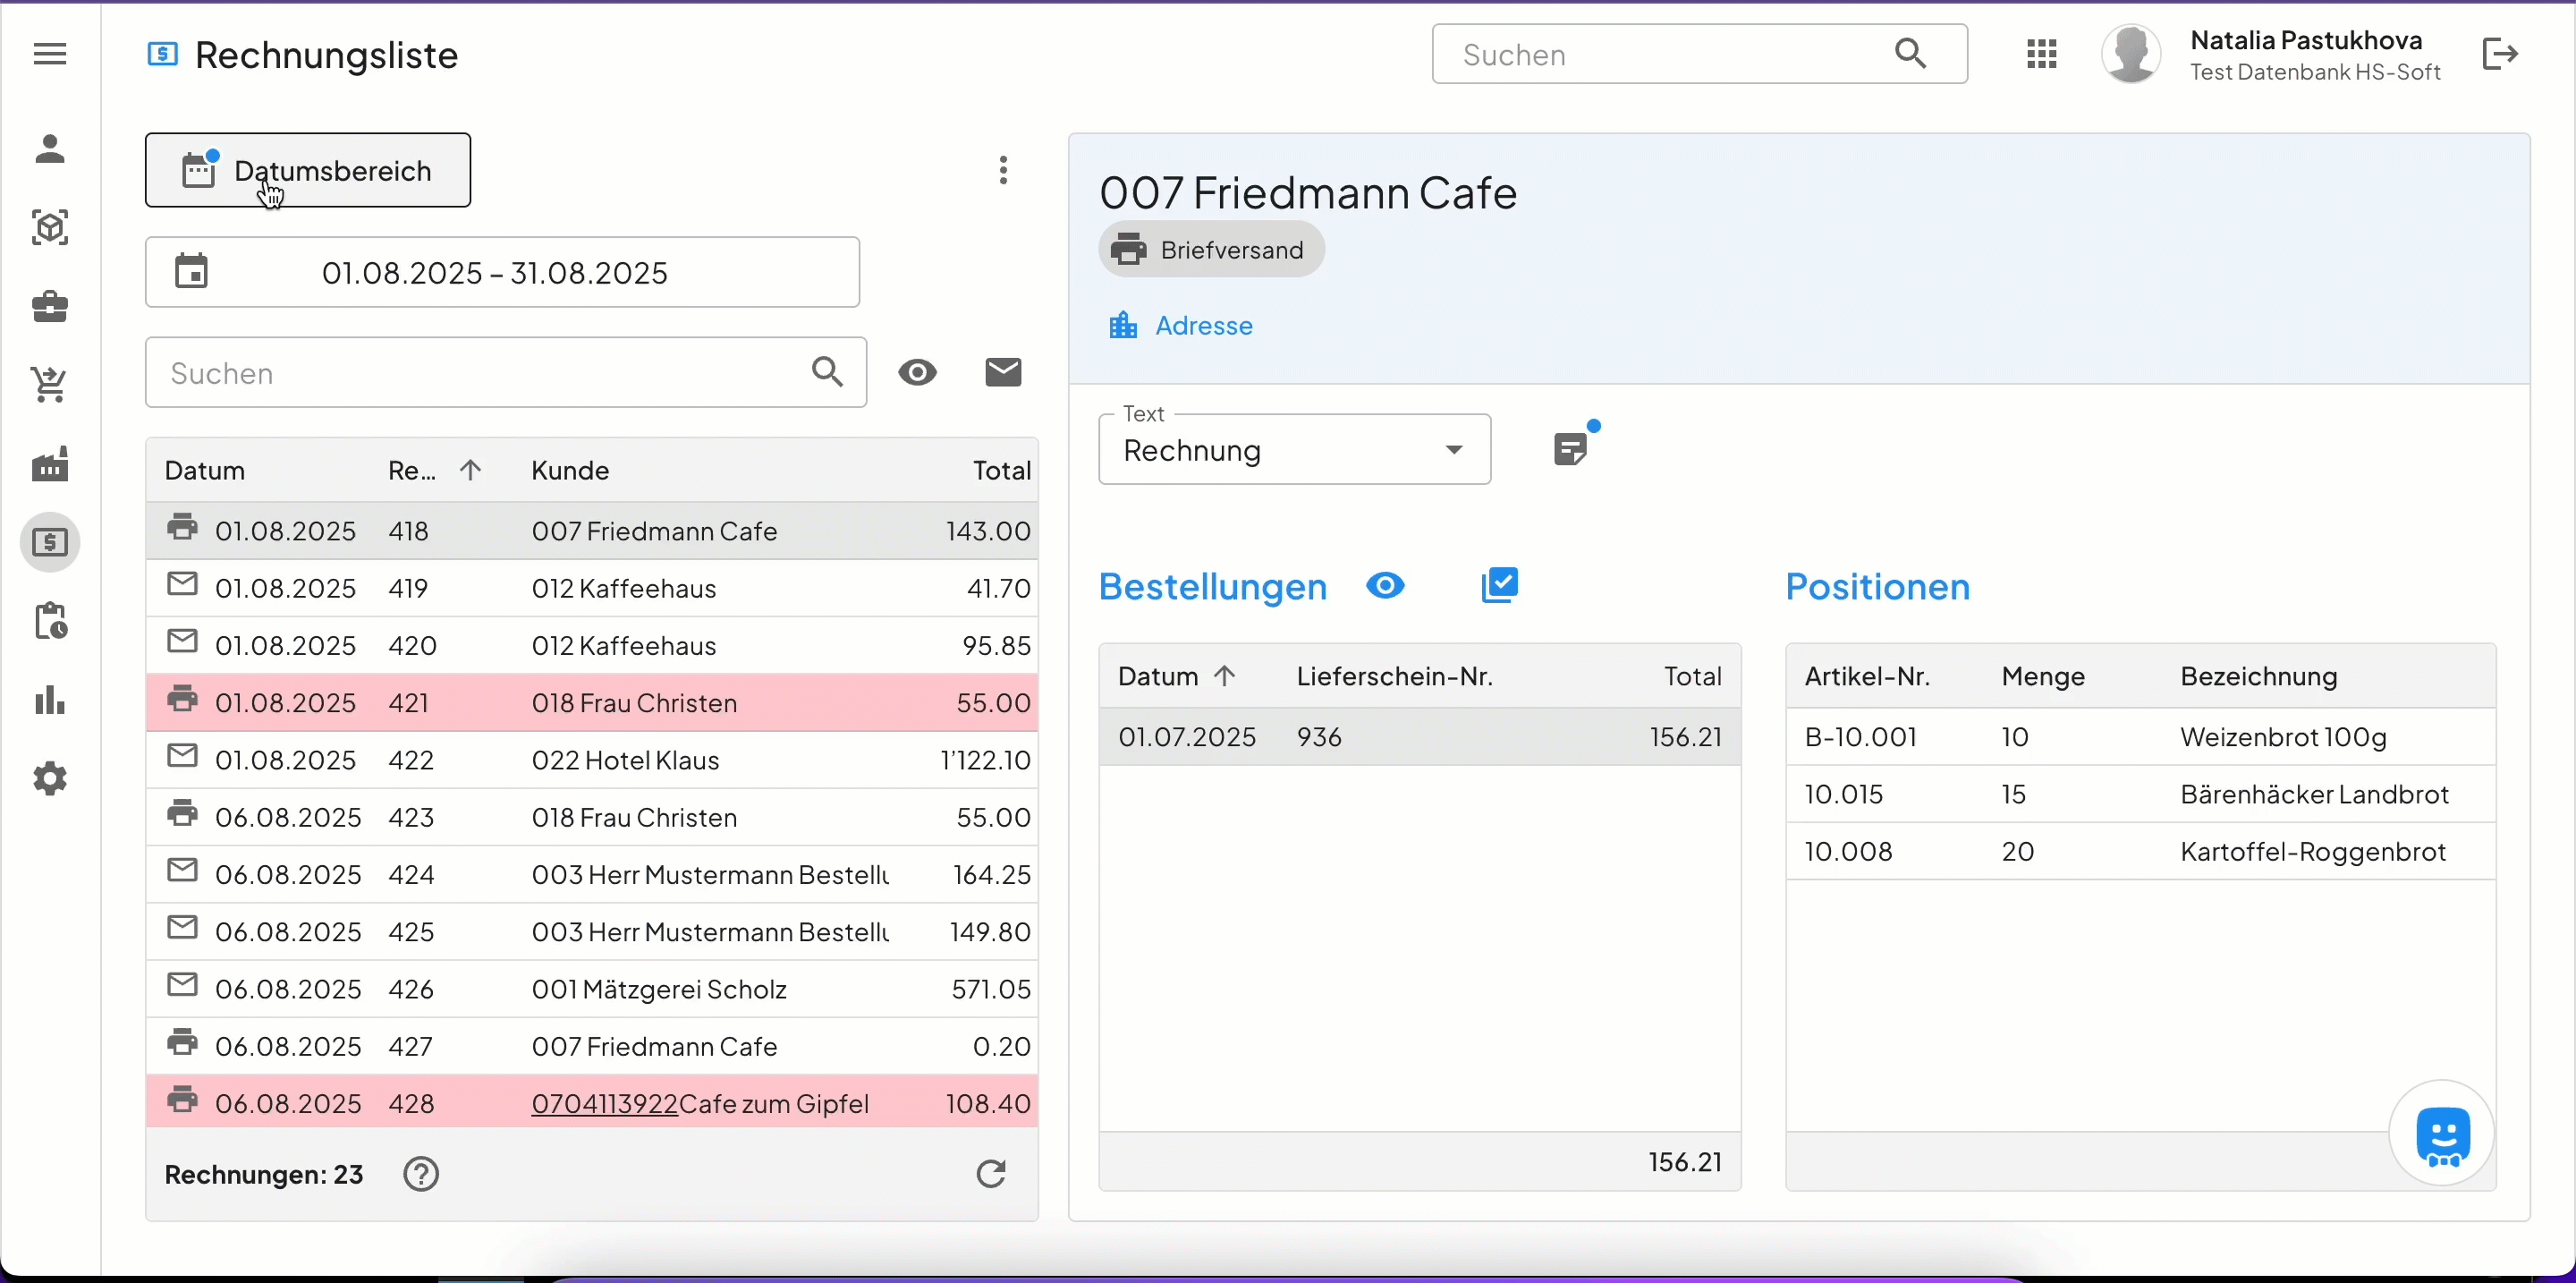The width and height of the screenshot is (2576, 1283).
Task: Click the envelope mail icon beside search
Action: [x=1003, y=372]
